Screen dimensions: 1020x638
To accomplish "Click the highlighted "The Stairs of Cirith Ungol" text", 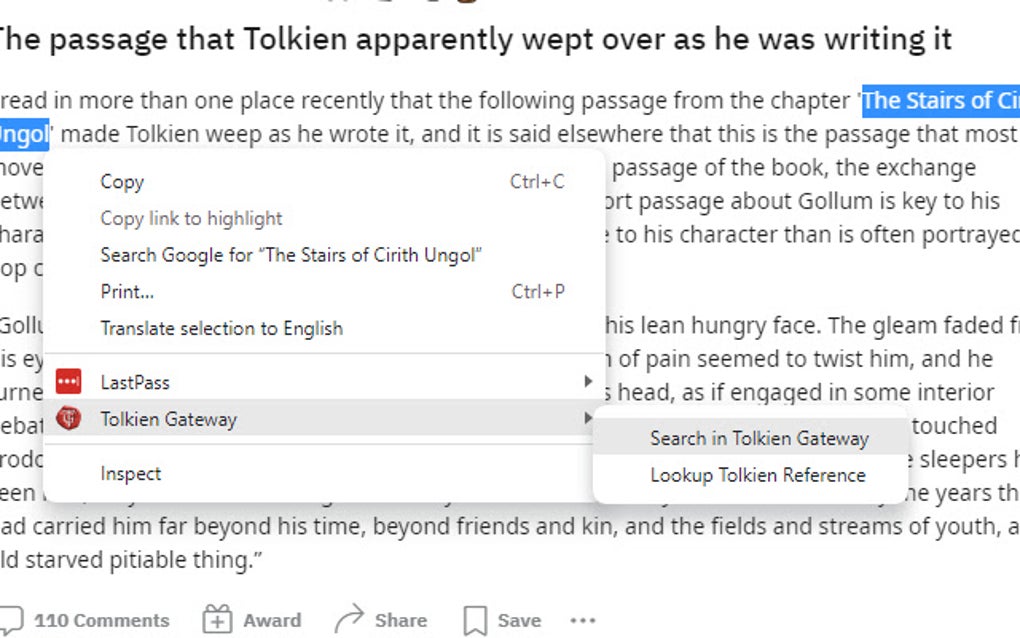I will tap(940, 101).
